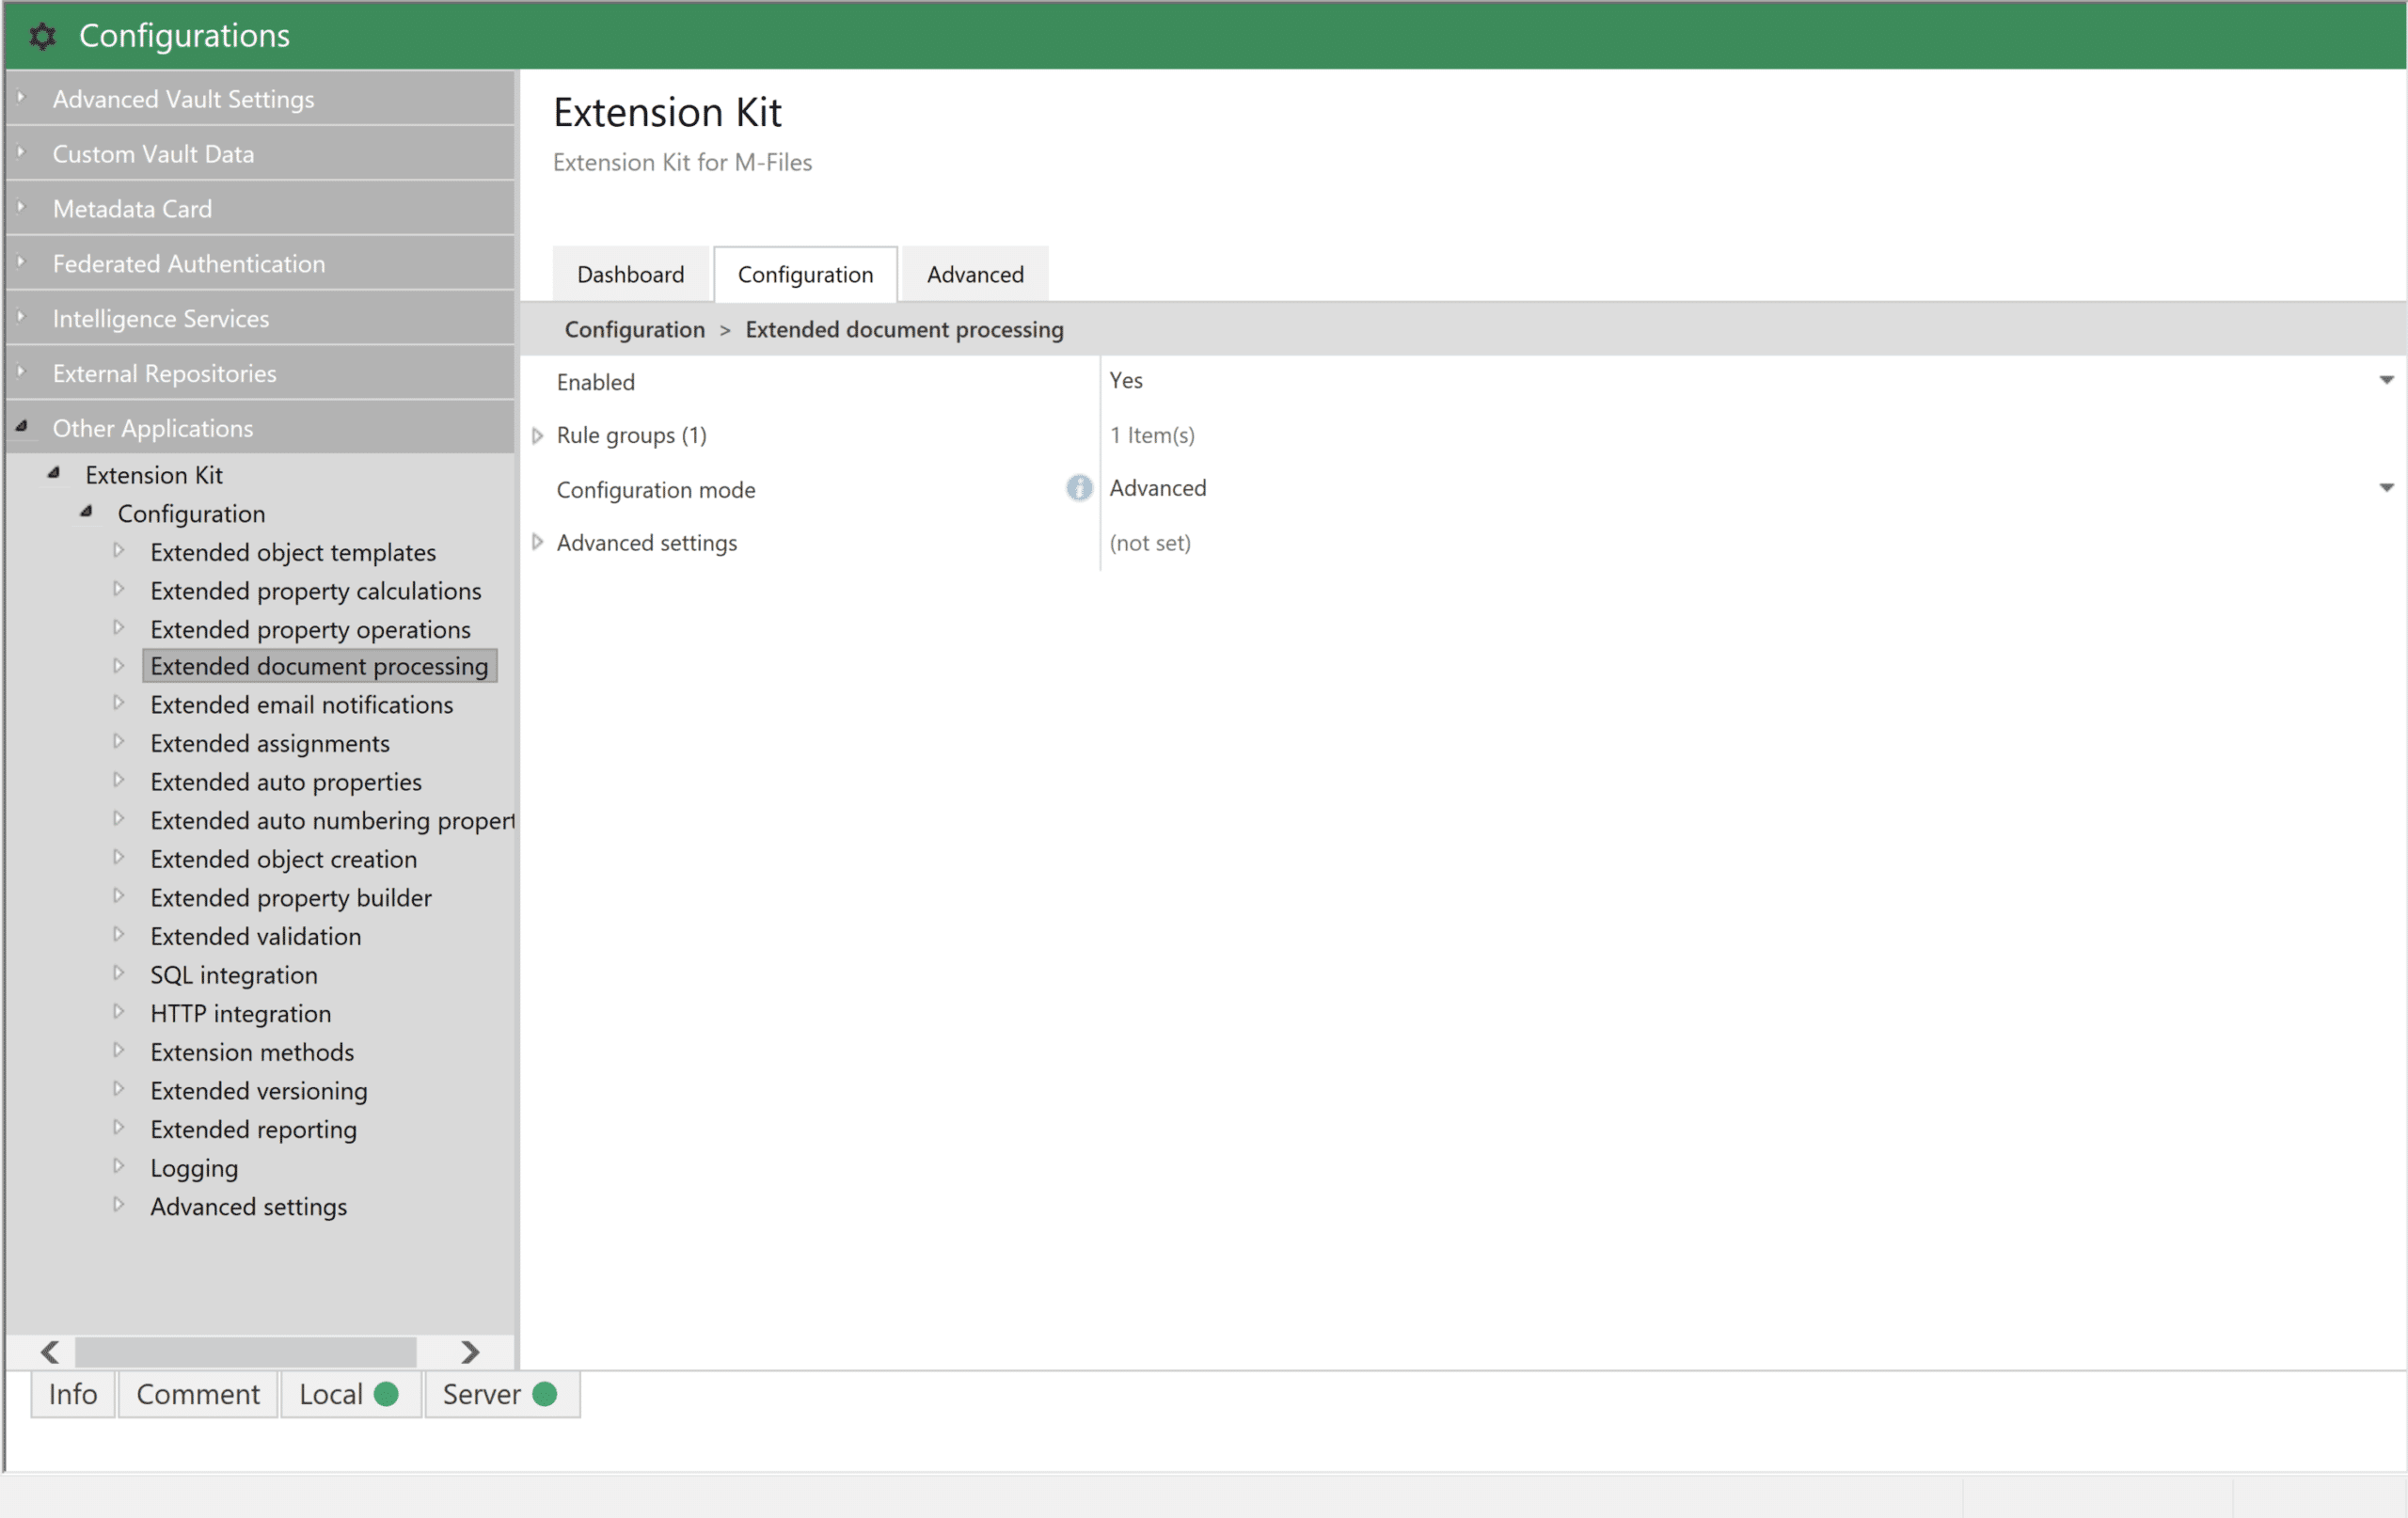
Task: Expand Extended object templates arrow
Action: [118, 550]
